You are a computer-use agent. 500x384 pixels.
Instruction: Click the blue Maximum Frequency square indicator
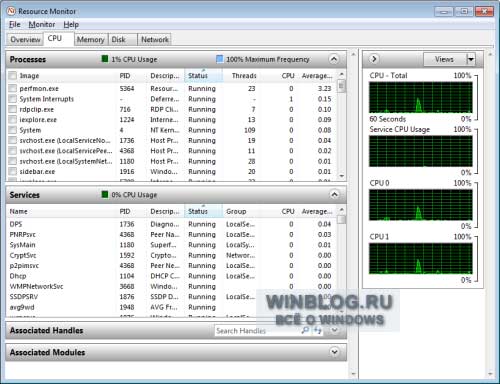click(220, 59)
